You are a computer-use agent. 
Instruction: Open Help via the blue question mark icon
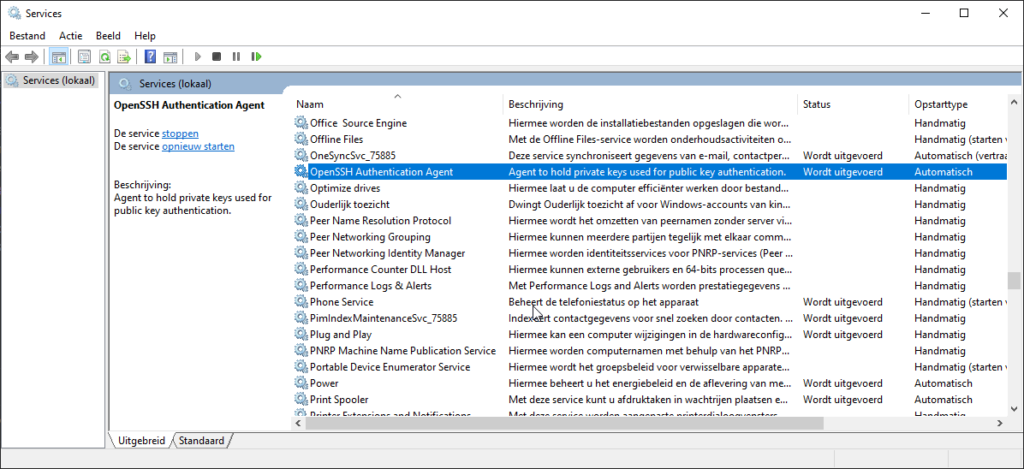point(150,57)
